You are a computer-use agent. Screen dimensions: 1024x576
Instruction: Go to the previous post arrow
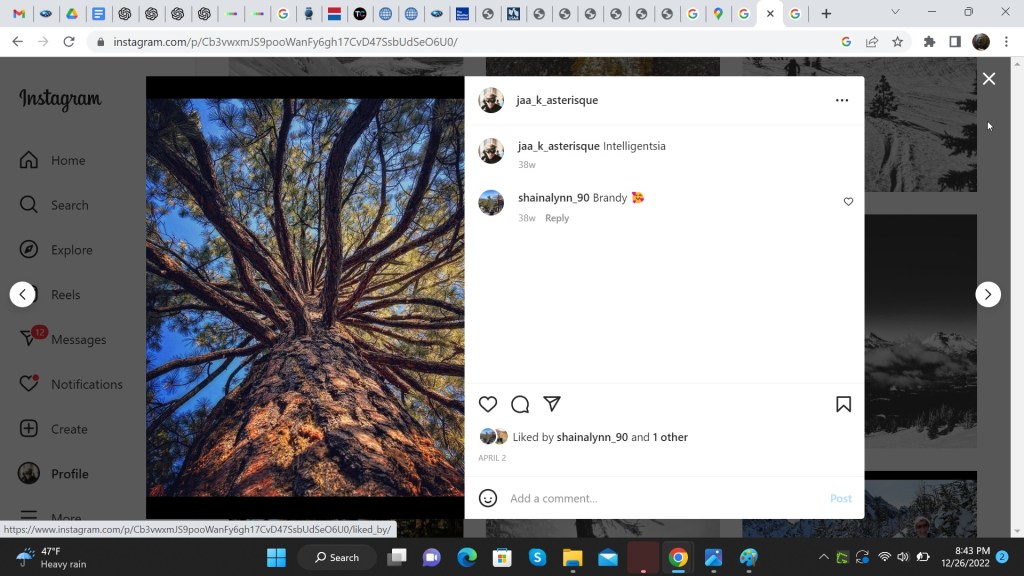23,294
